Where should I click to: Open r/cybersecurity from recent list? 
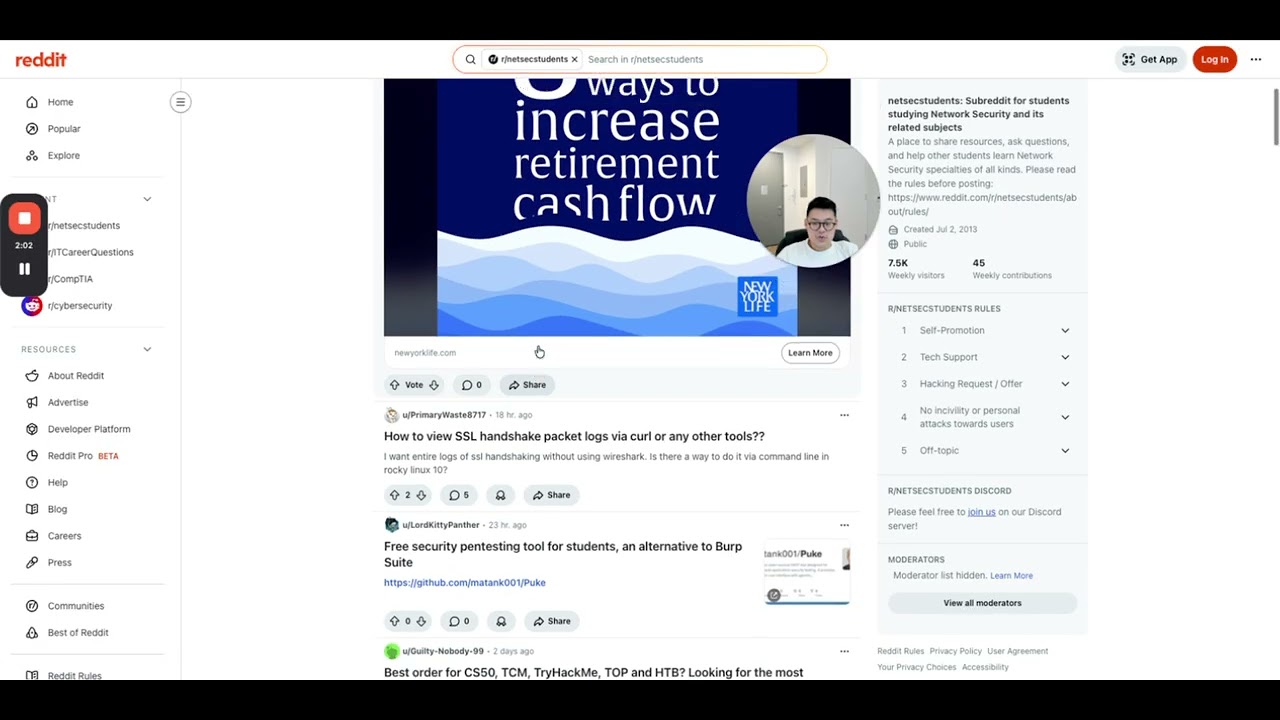click(x=79, y=306)
